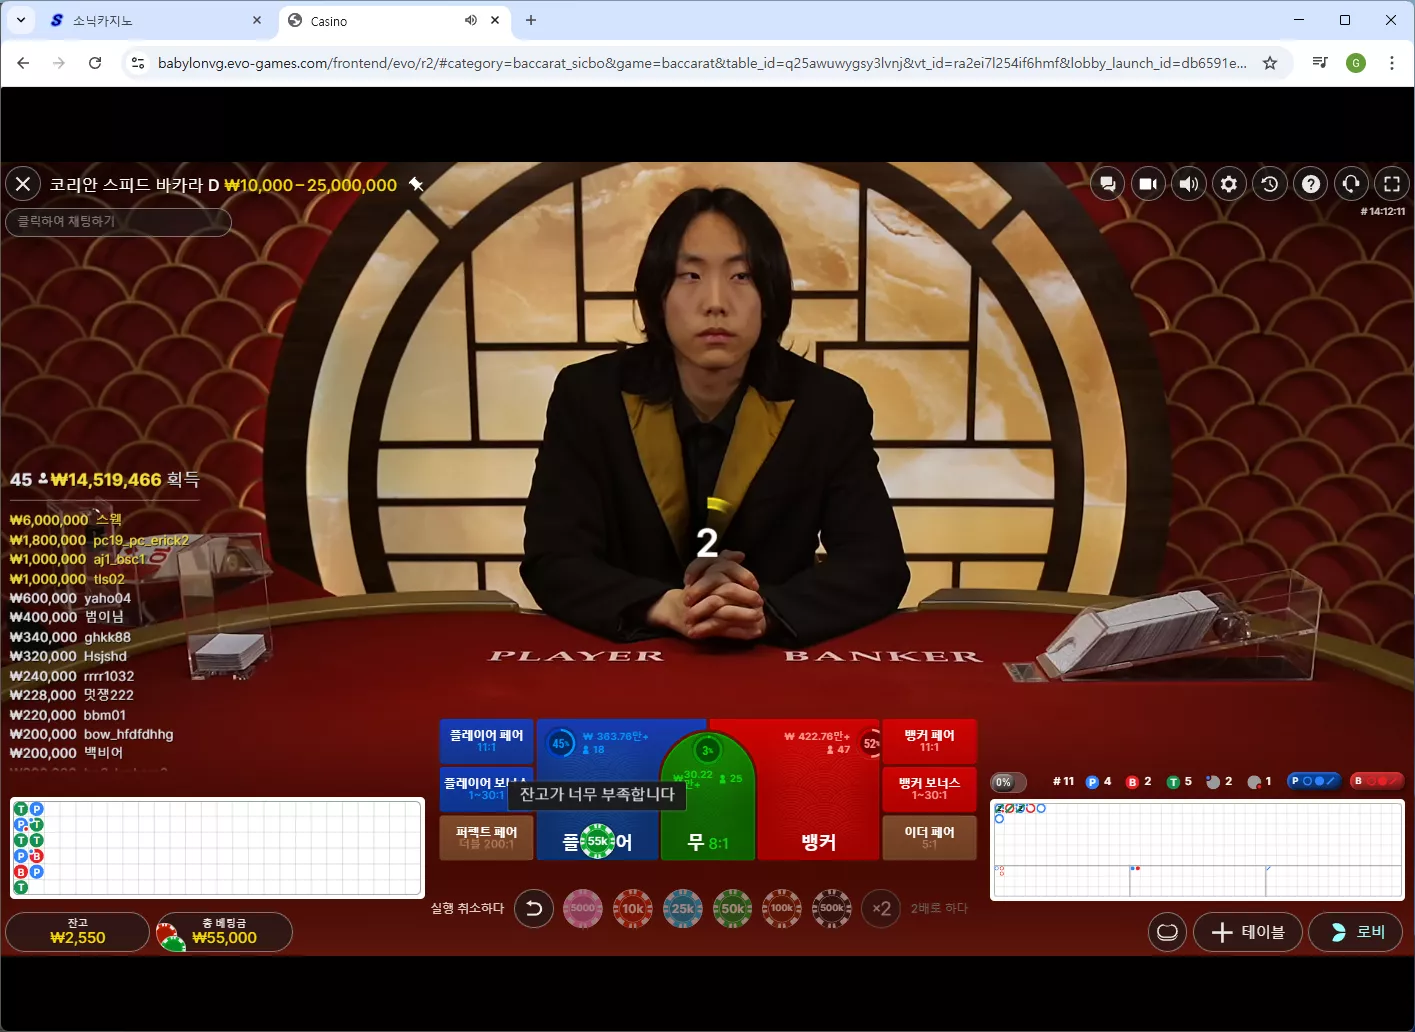Click the 55k chip on Player area
The image size is (1415, 1032).
(x=598, y=841)
